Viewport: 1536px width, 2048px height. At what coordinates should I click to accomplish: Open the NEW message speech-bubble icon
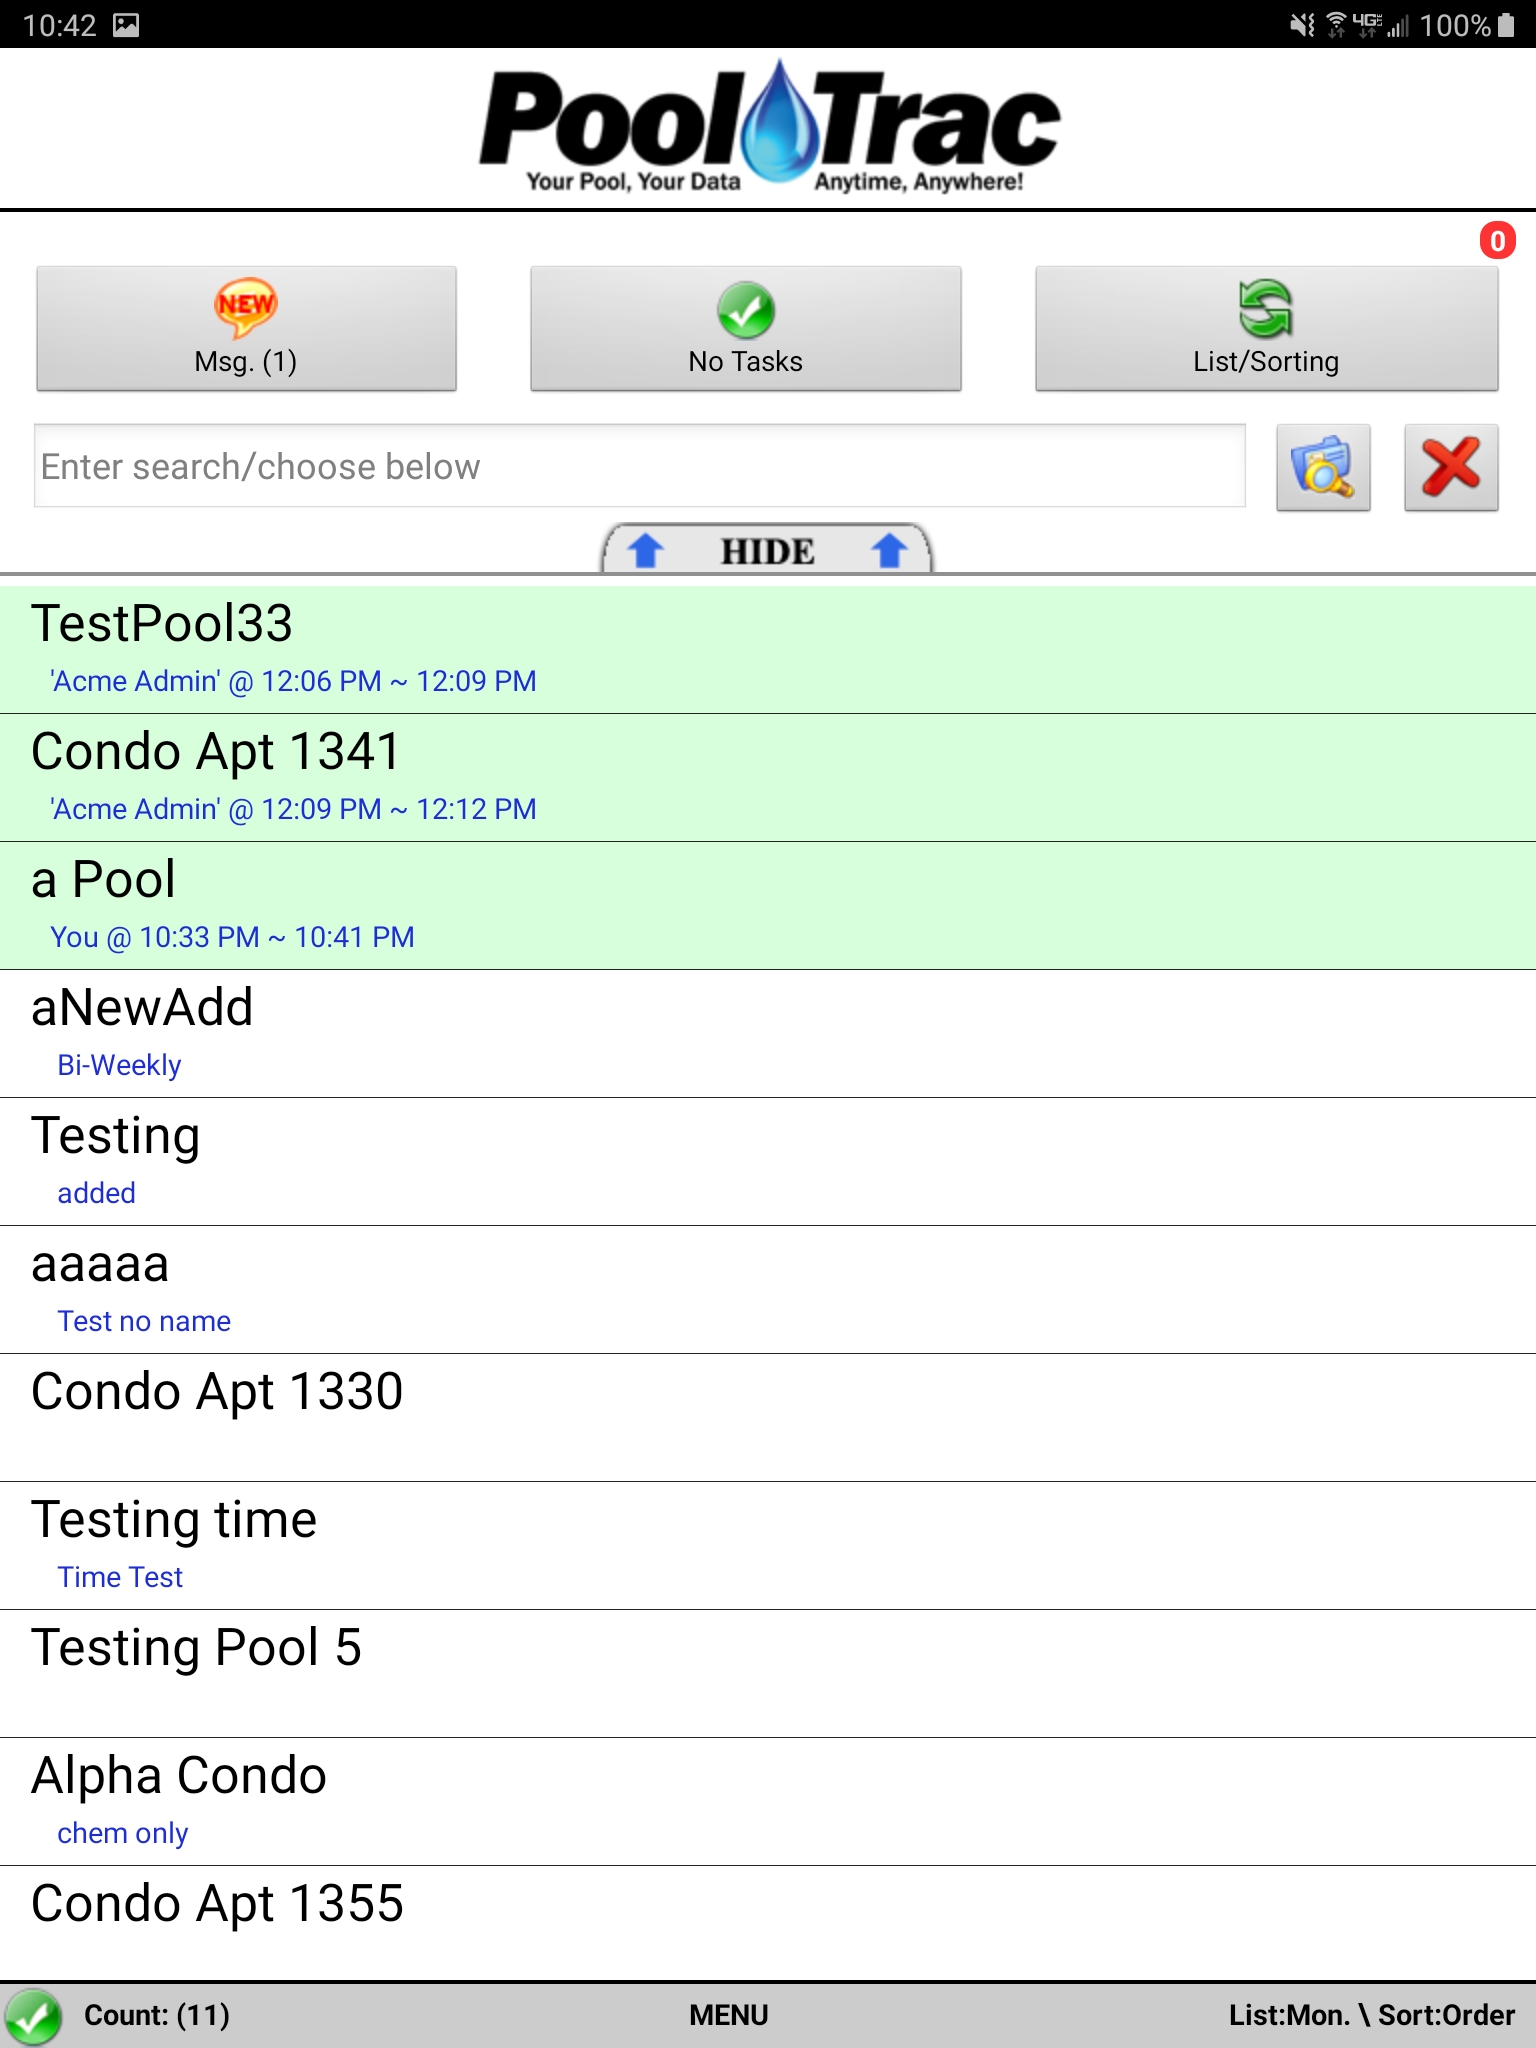point(245,307)
